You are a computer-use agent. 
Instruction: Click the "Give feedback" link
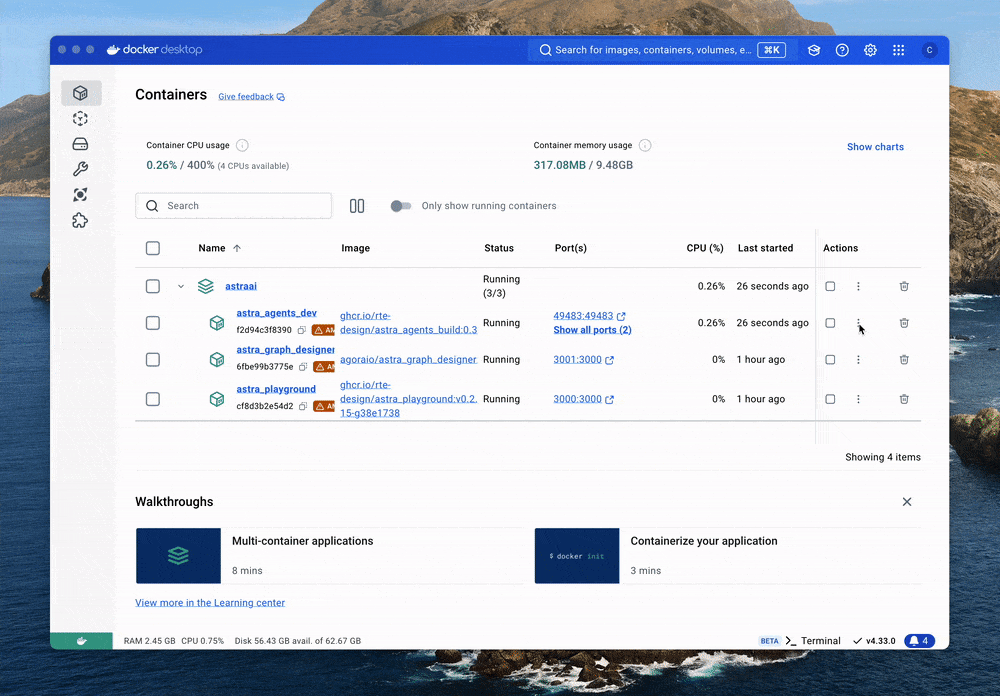coord(251,97)
